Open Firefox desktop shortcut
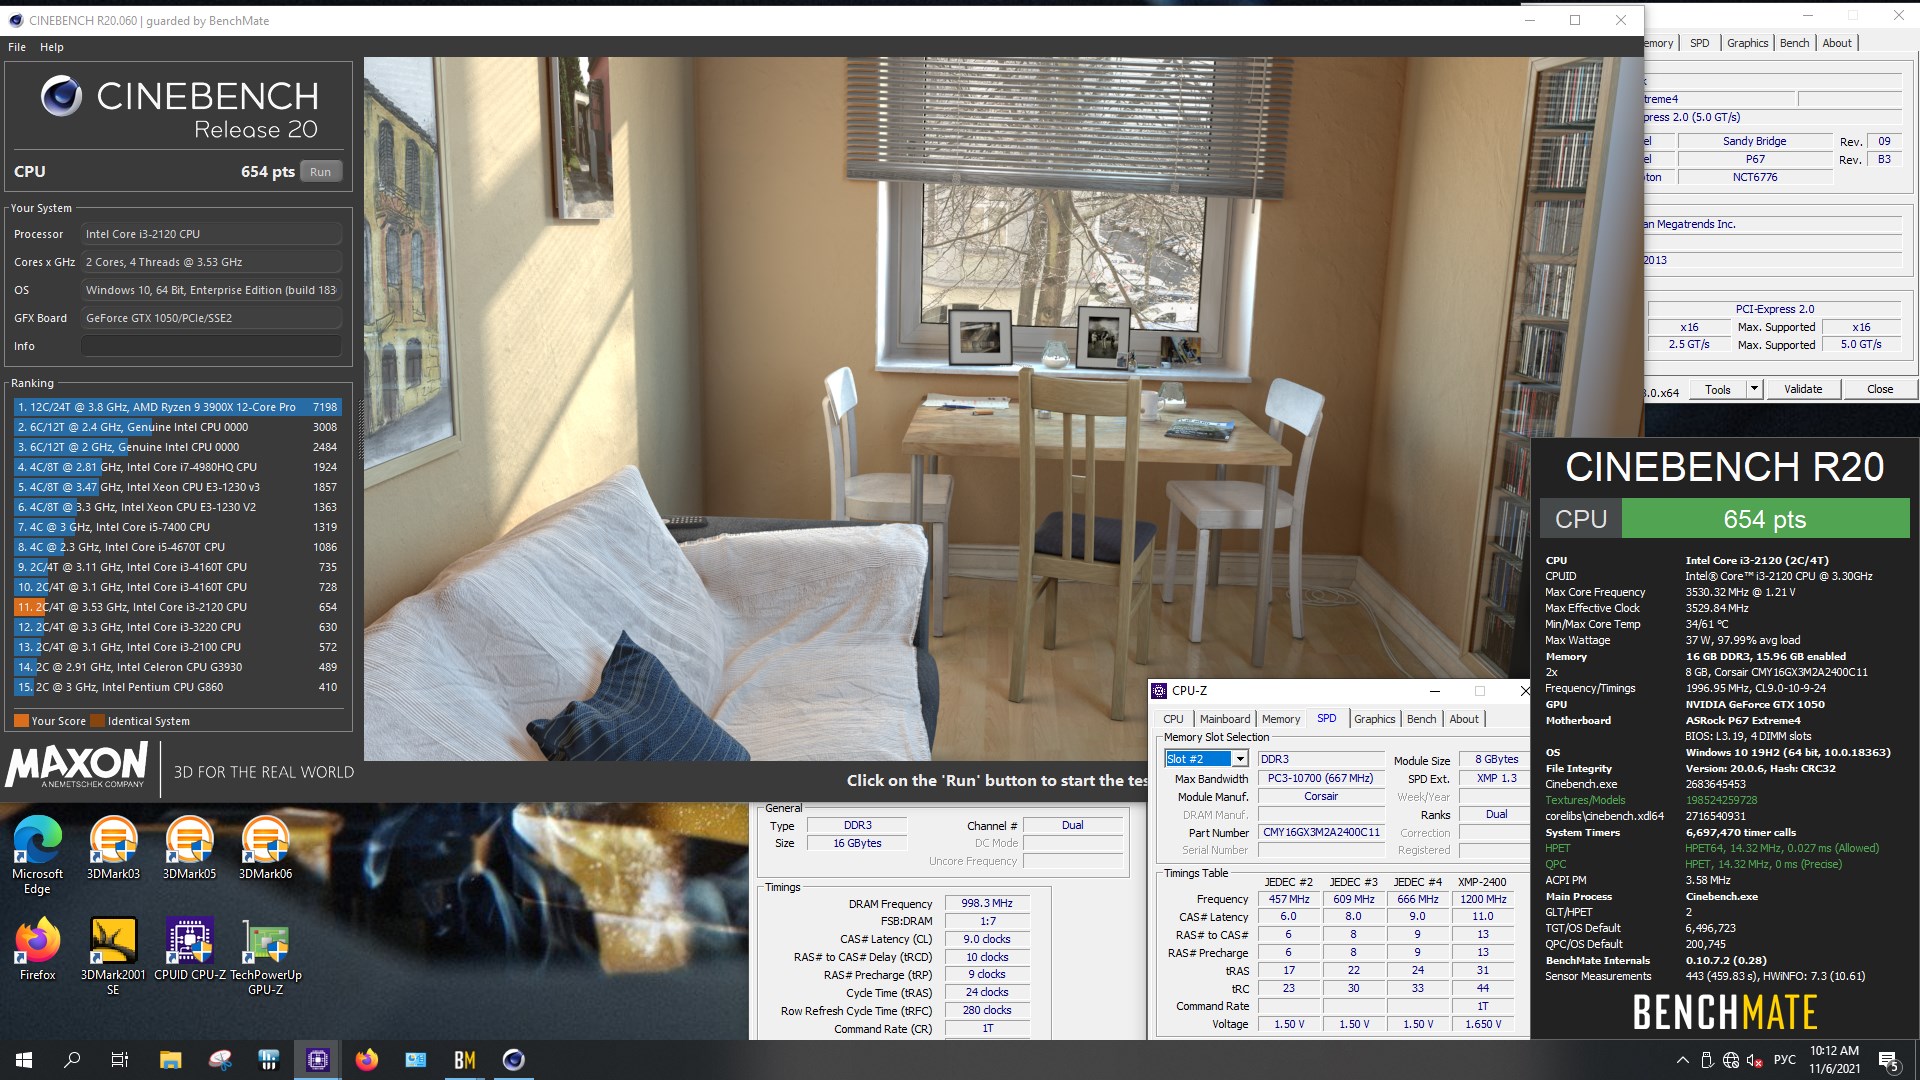Image resolution: width=1920 pixels, height=1080 pixels. point(37,950)
